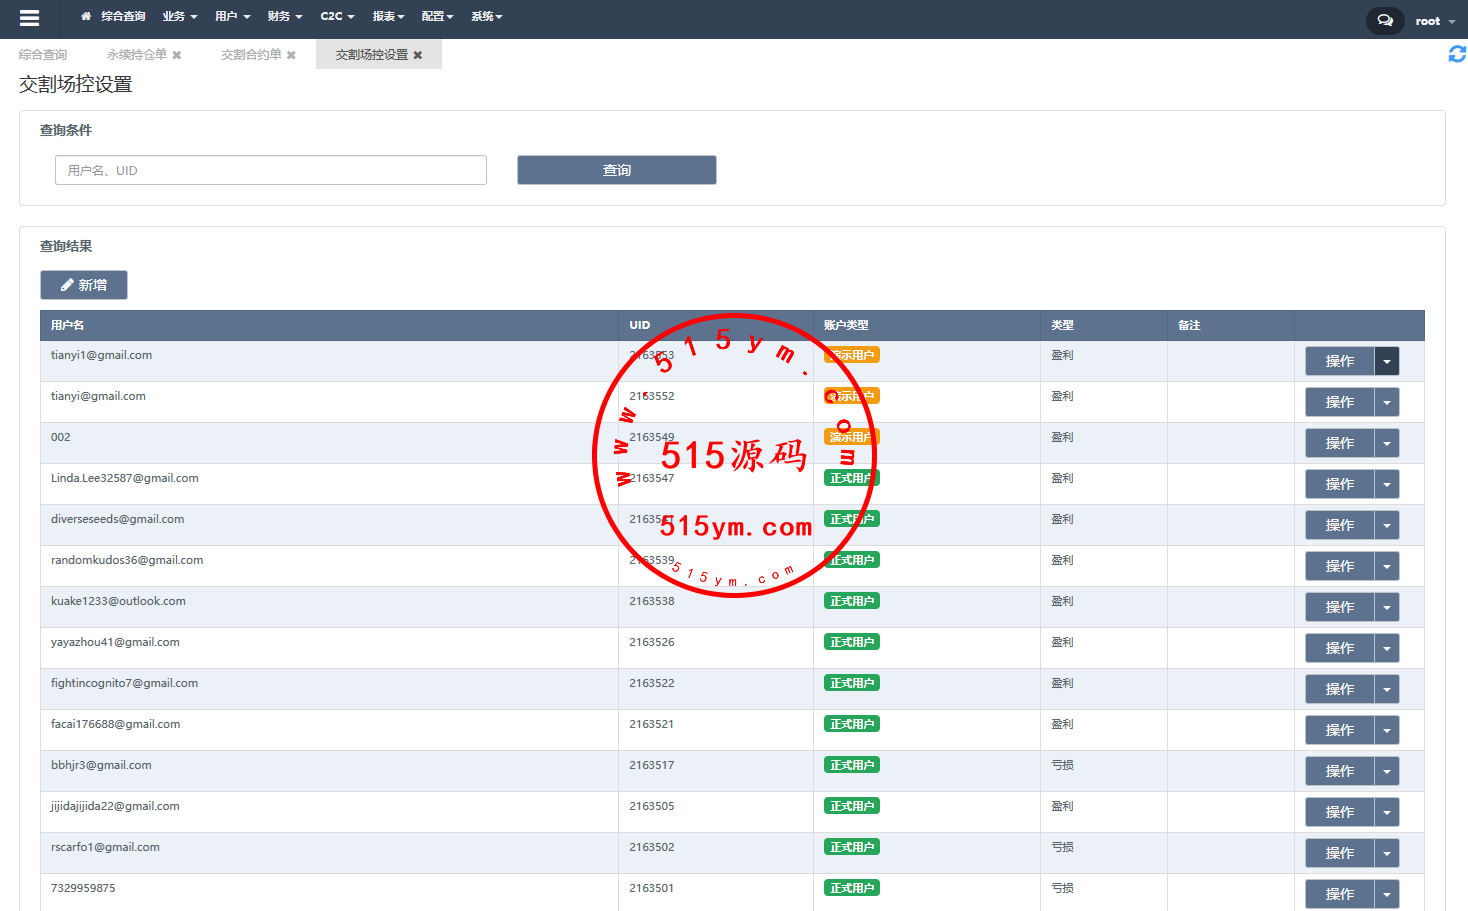This screenshot has height=911, width=1468.
Task: Open the 业务 dropdown menu
Action: 180,17
